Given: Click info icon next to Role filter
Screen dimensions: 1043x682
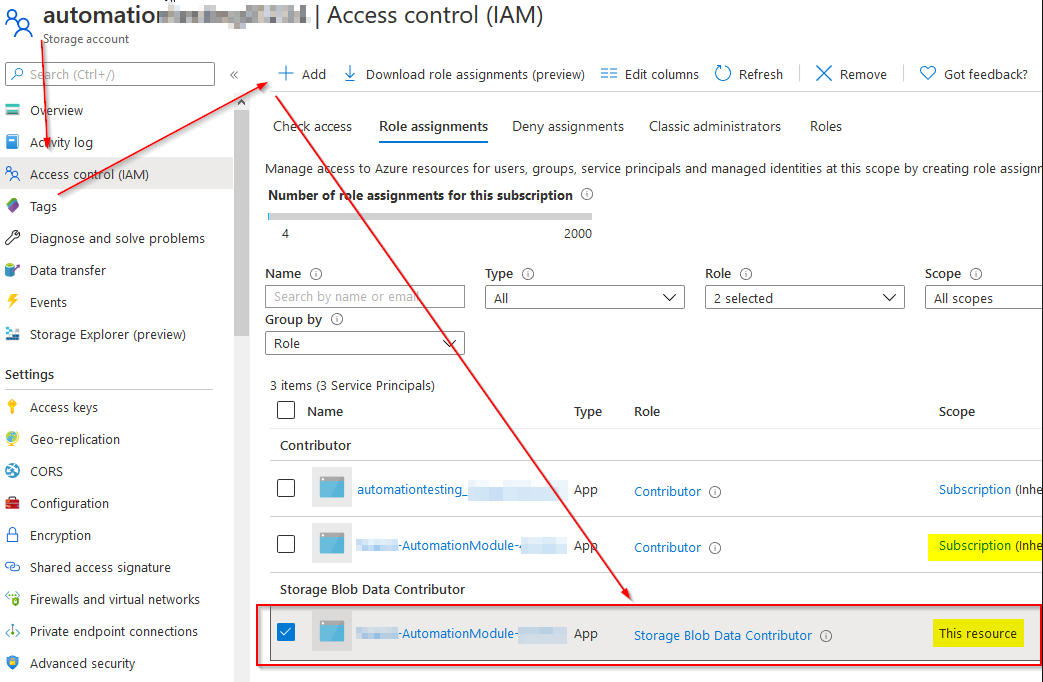Looking at the screenshot, I should (746, 273).
